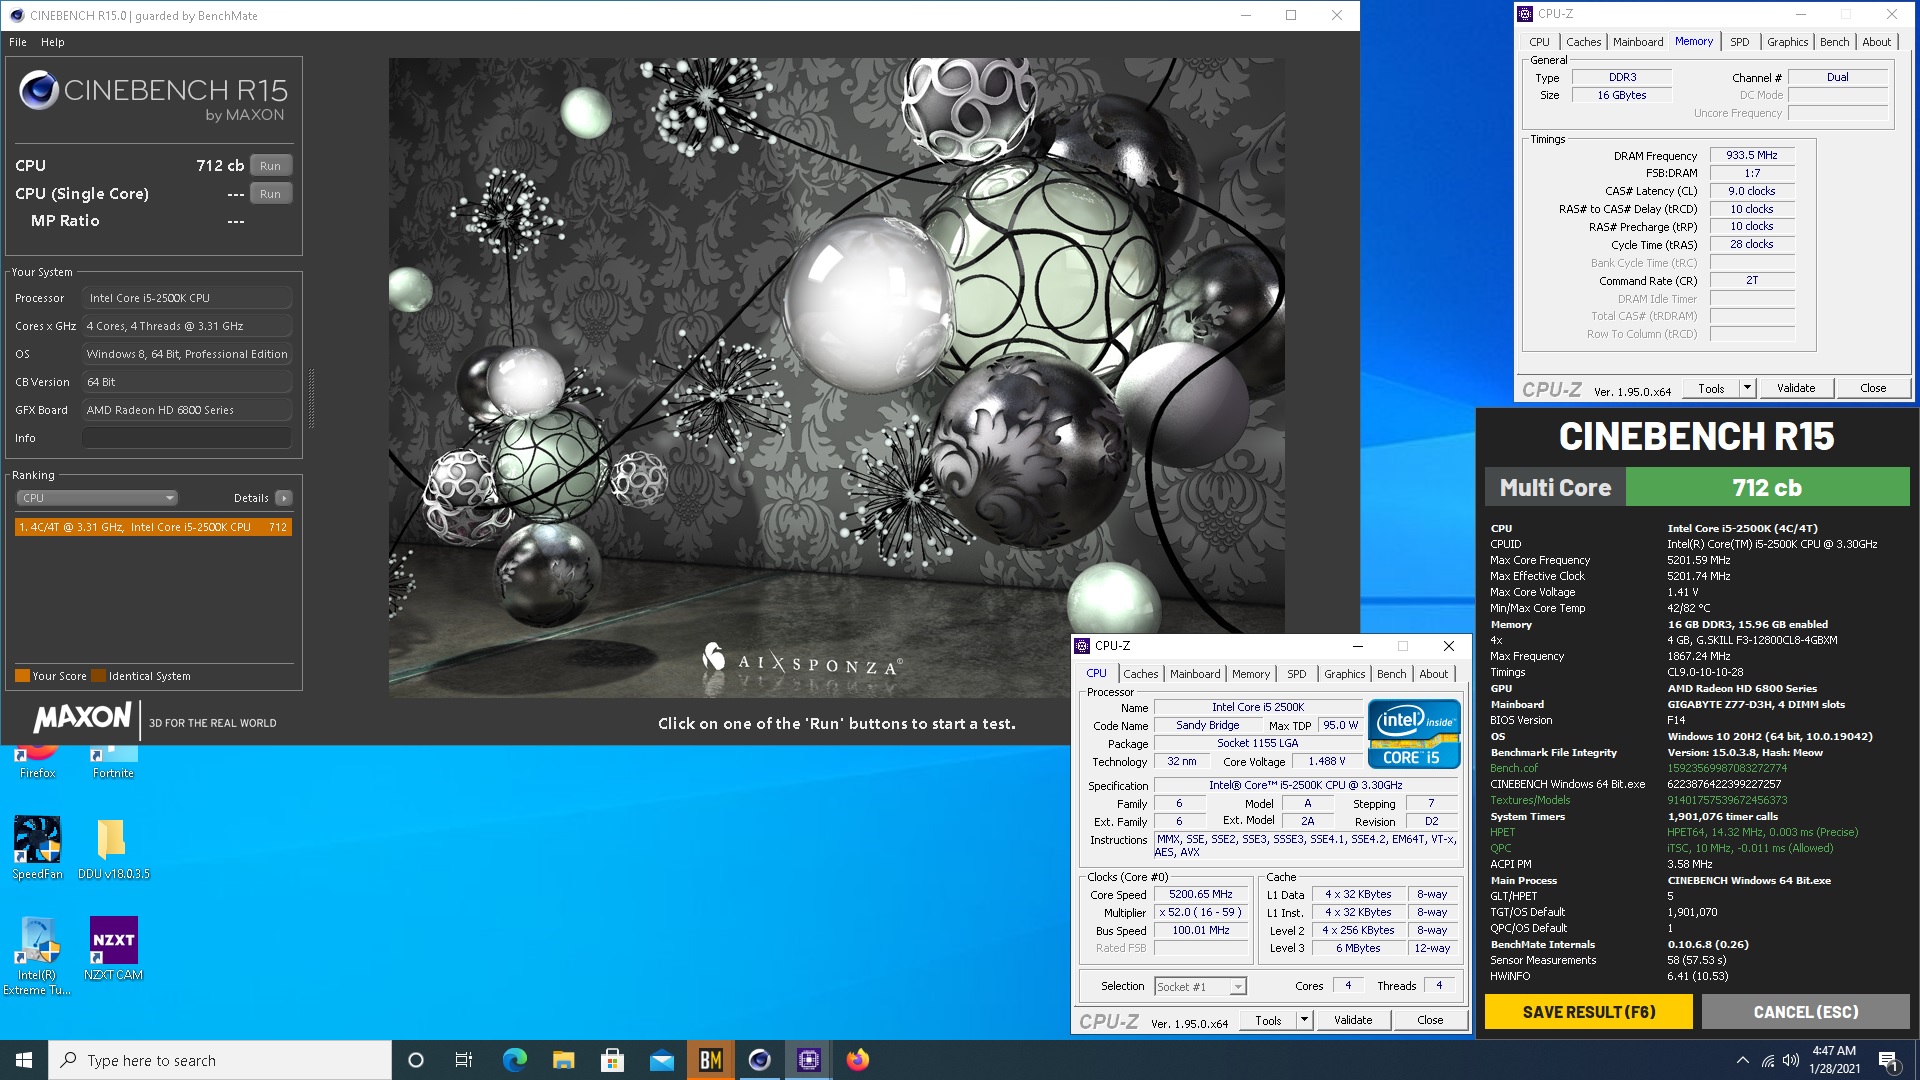The height and width of the screenshot is (1080, 1920).
Task: Switch to SPD tab in upper CPU-Z window
Action: tap(1740, 42)
